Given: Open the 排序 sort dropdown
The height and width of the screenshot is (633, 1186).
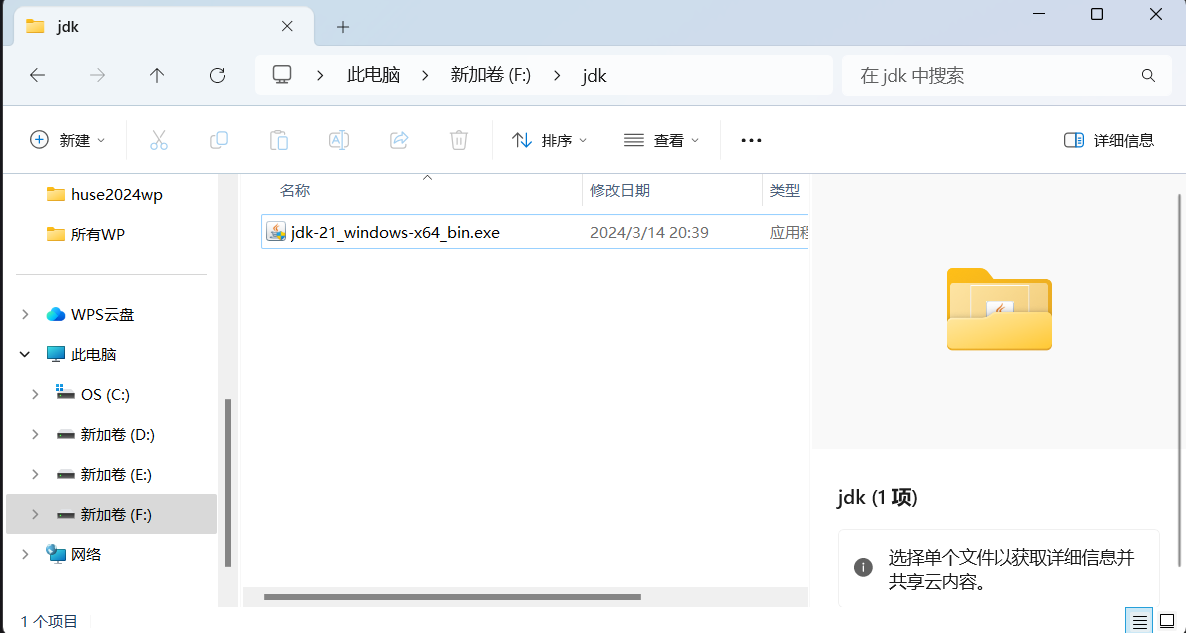Looking at the screenshot, I should [x=550, y=140].
